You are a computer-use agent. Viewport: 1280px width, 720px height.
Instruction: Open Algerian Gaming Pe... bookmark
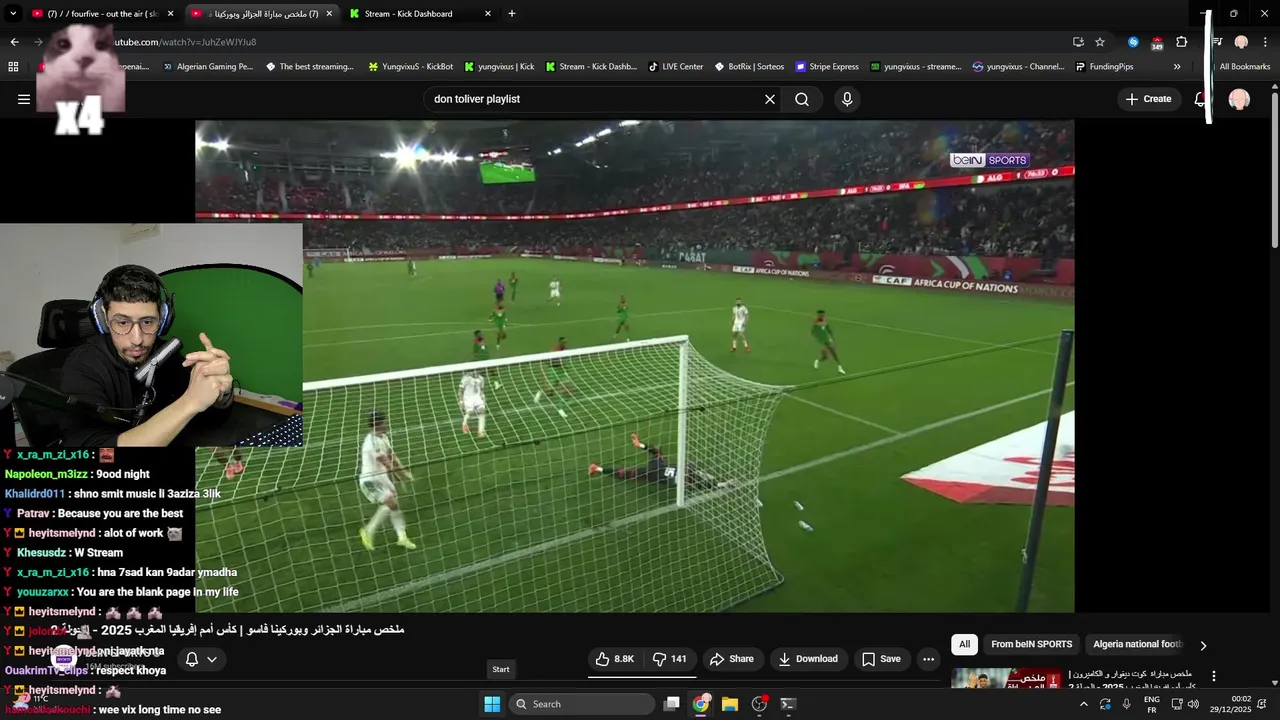click(x=208, y=67)
